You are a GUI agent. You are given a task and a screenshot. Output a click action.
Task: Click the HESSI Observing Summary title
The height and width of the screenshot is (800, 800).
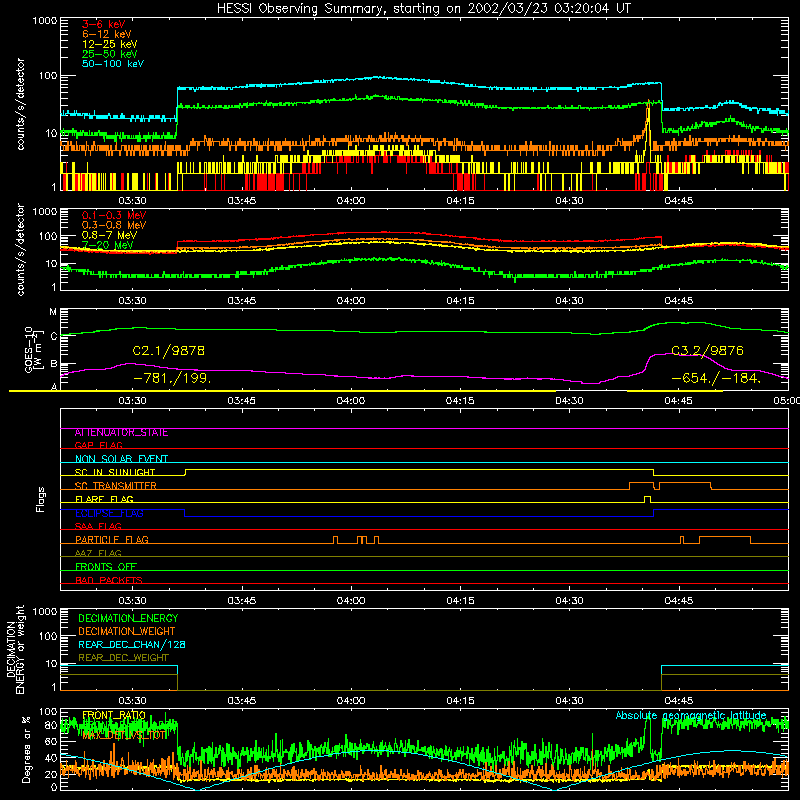pos(423,9)
